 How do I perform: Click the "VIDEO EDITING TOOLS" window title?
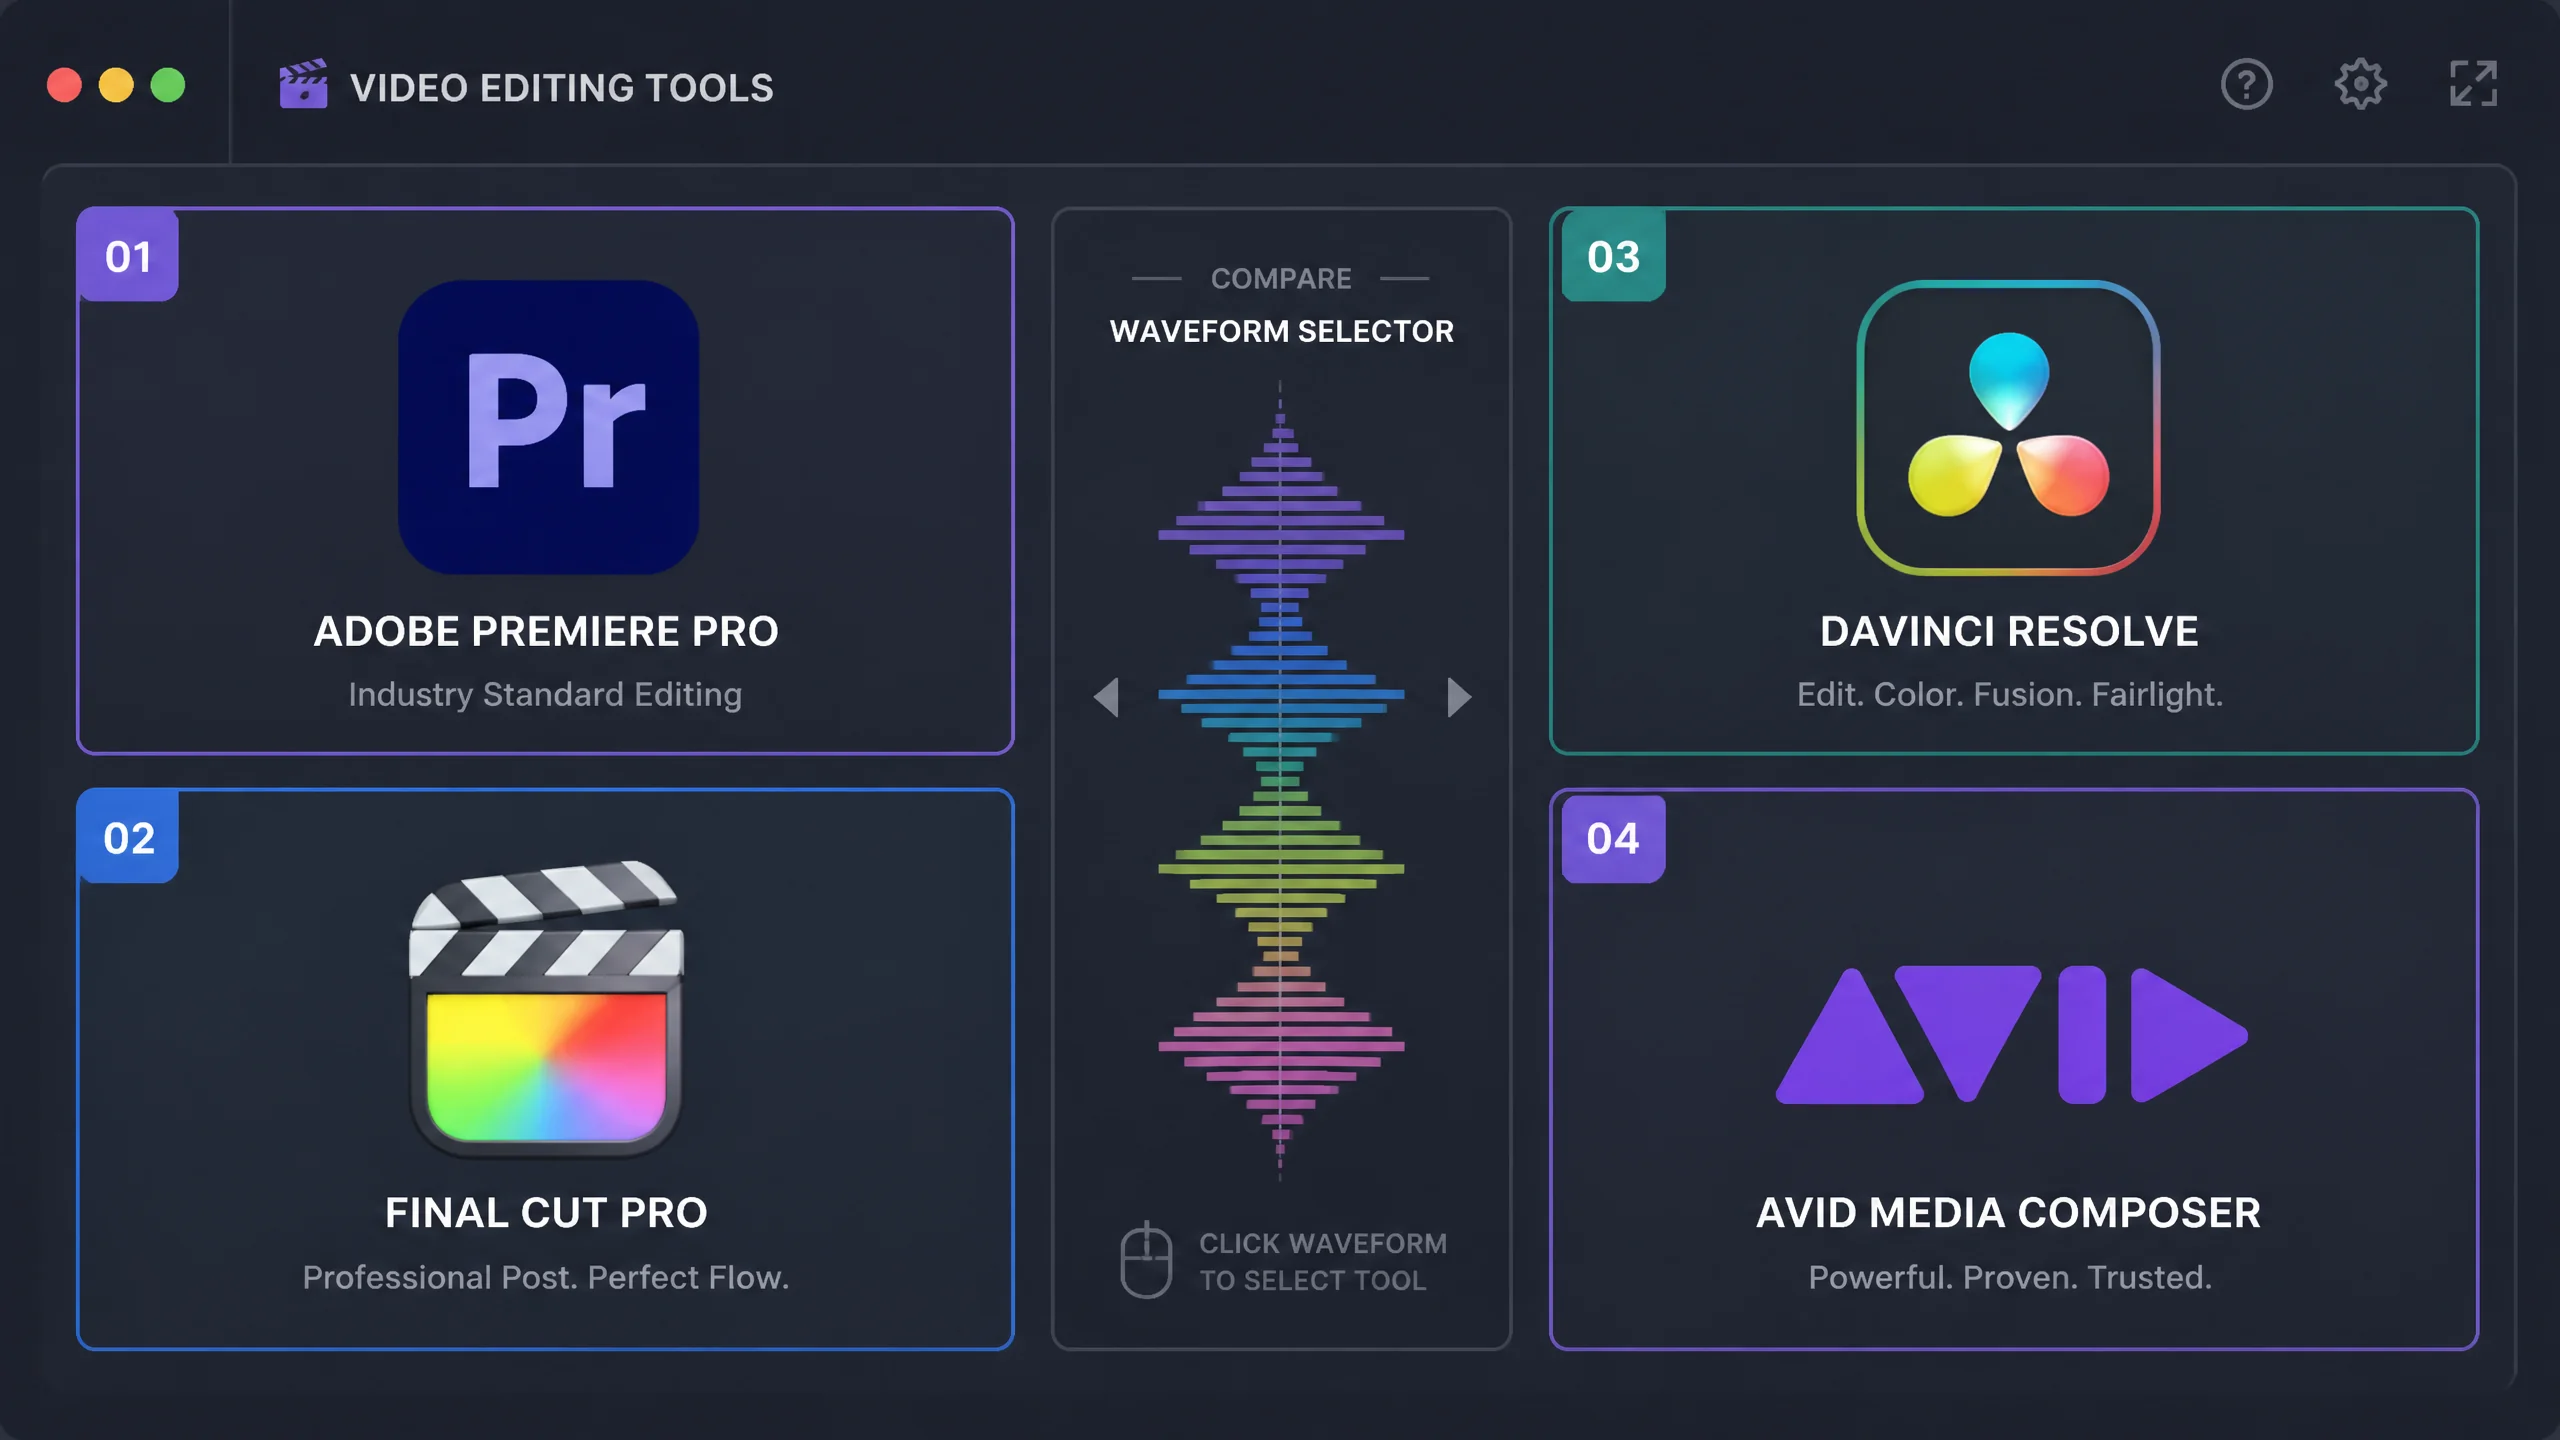tap(561, 88)
